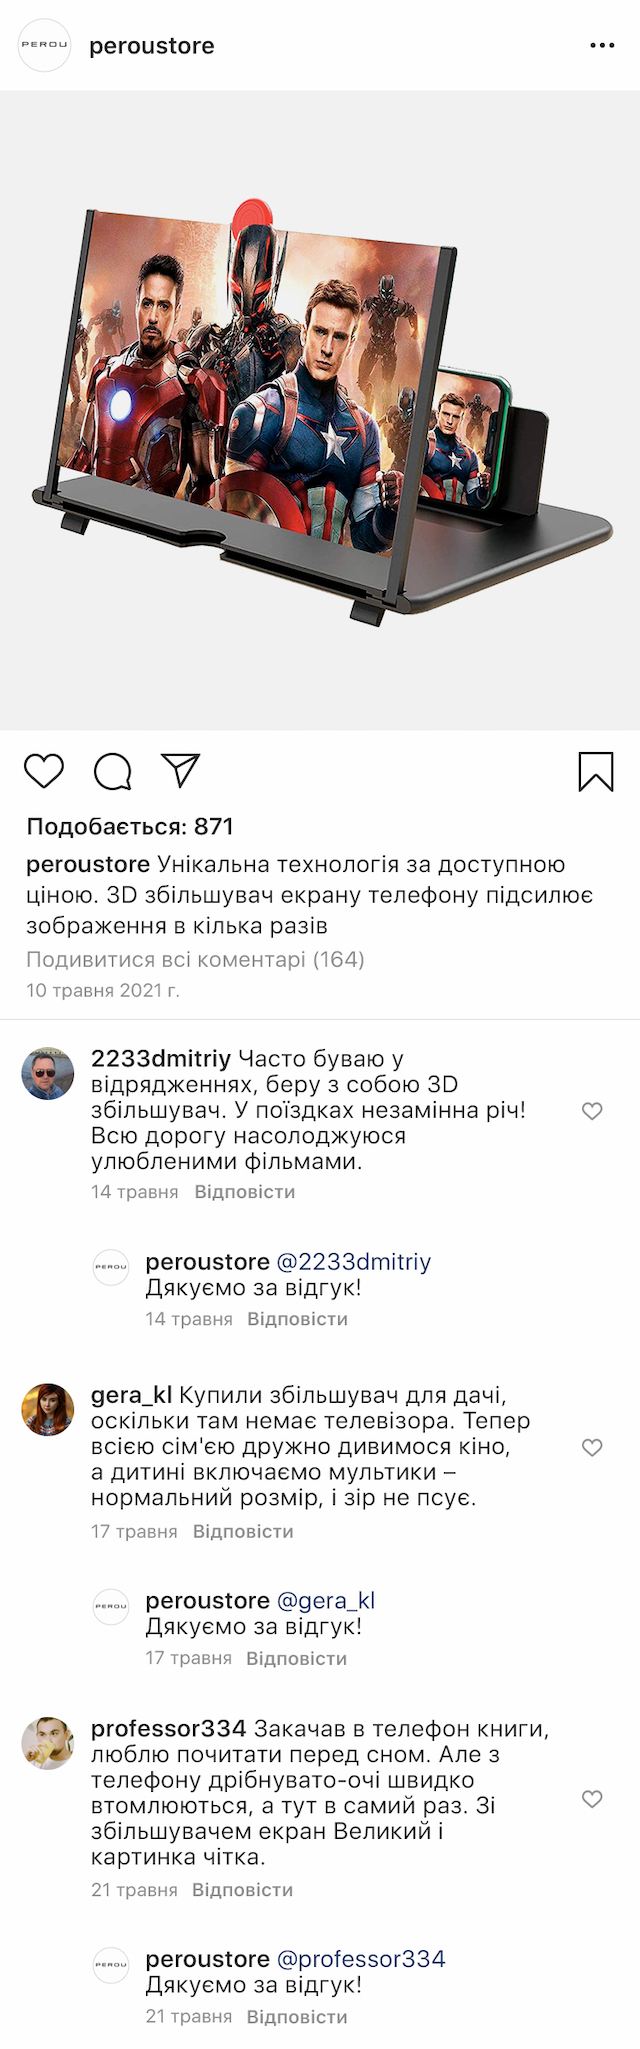This screenshot has height=2049, width=640.
Task: Tap the comment speech bubble icon
Action: click(x=113, y=771)
